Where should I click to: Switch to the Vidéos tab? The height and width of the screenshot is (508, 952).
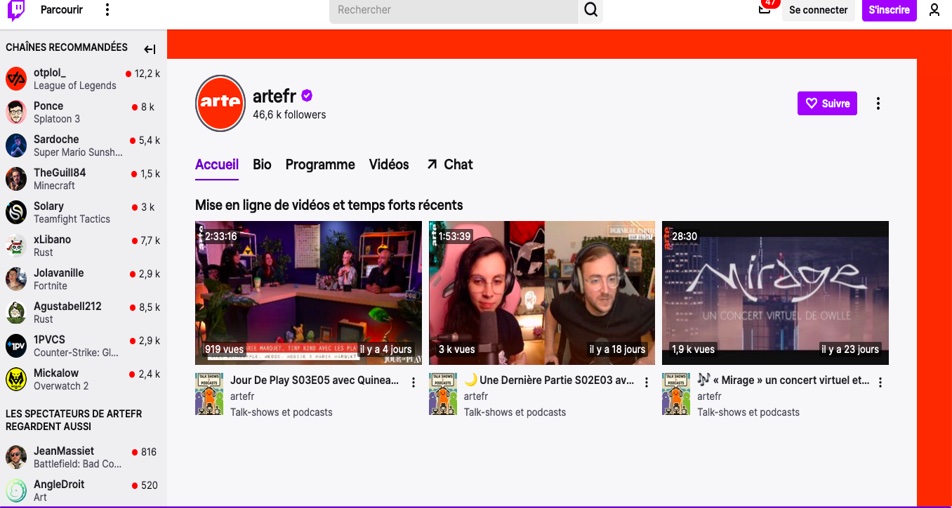pos(389,164)
